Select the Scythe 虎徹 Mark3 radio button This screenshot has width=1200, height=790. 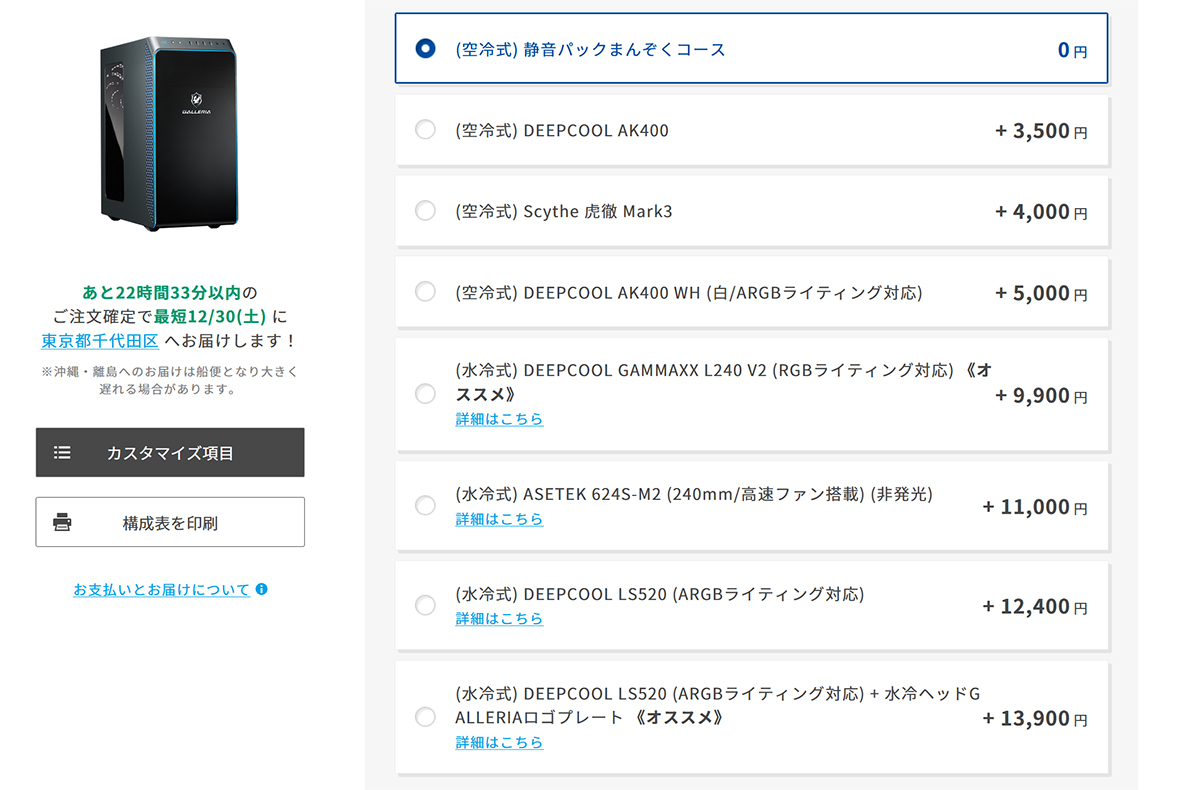point(425,211)
